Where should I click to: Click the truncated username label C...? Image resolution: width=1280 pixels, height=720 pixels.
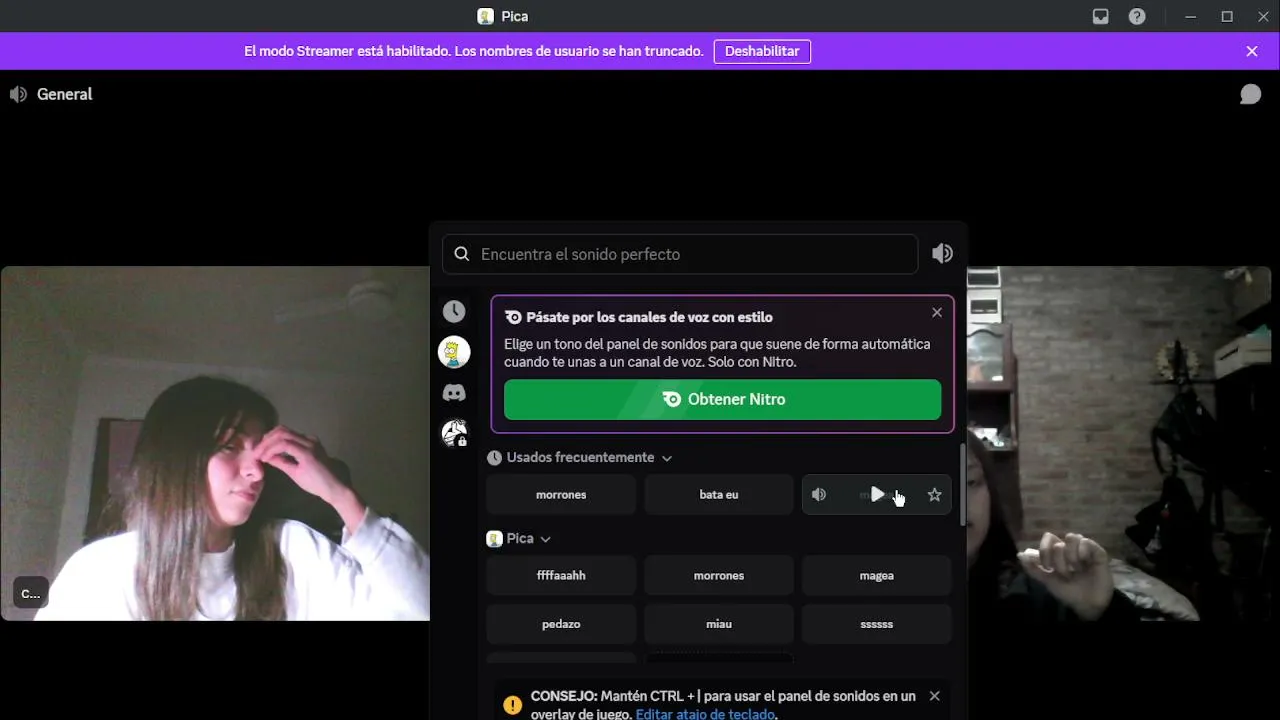tap(31, 593)
